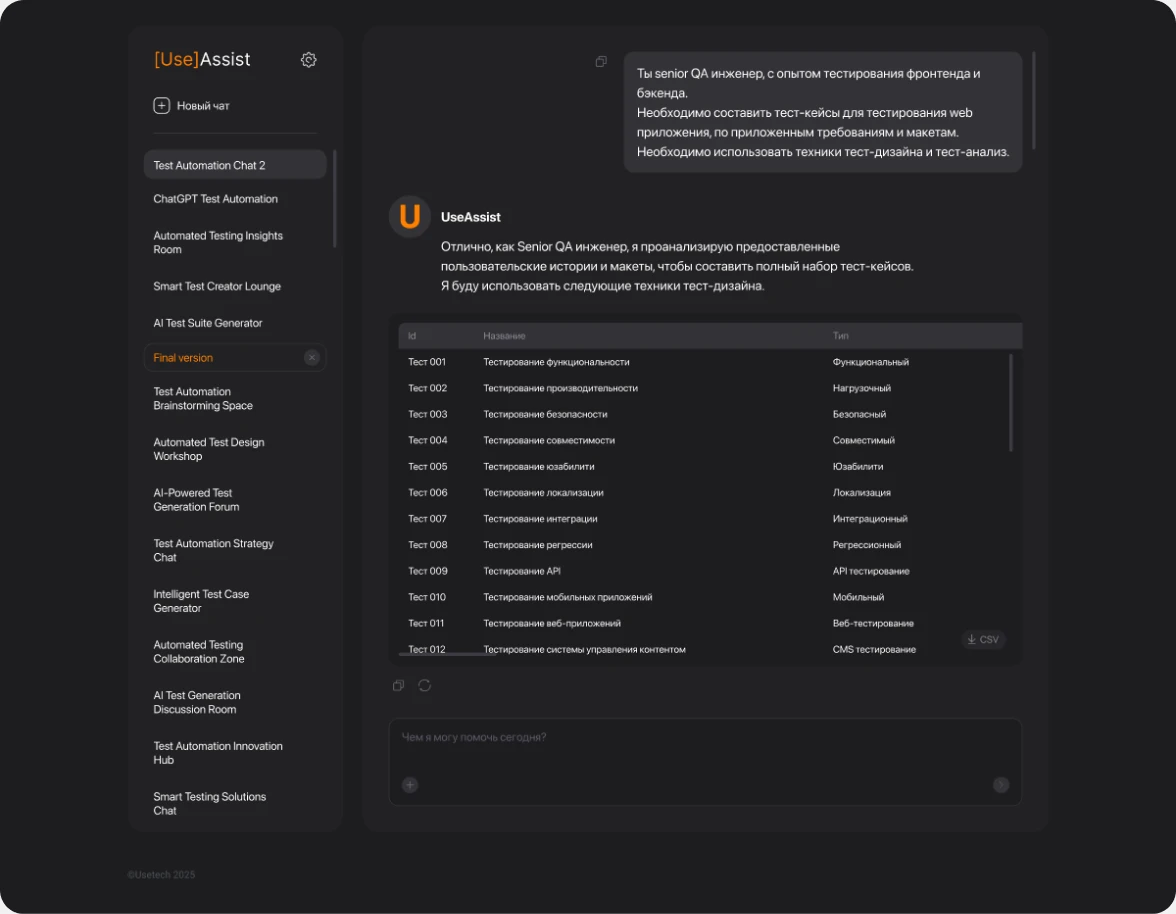Select Тестирование юзабилити cell
This screenshot has width=1176, height=914.
[538, 466]
